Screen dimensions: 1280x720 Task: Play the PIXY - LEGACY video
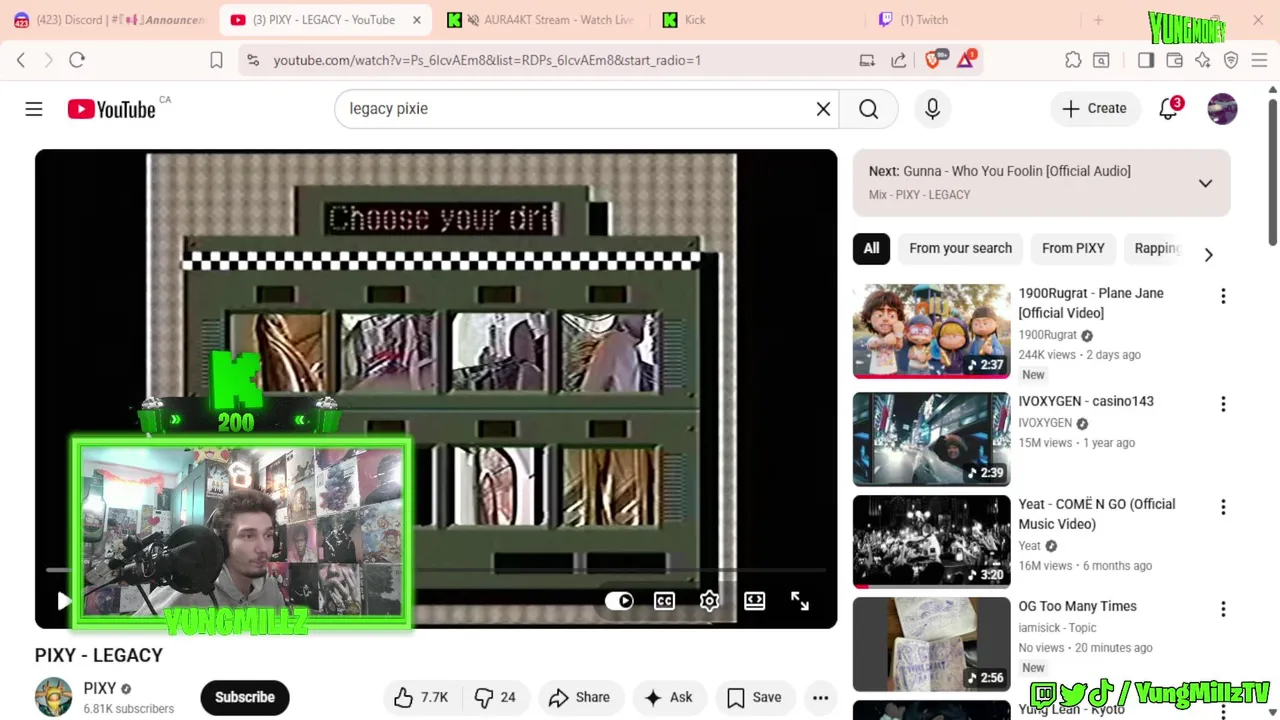coord(63,601)
